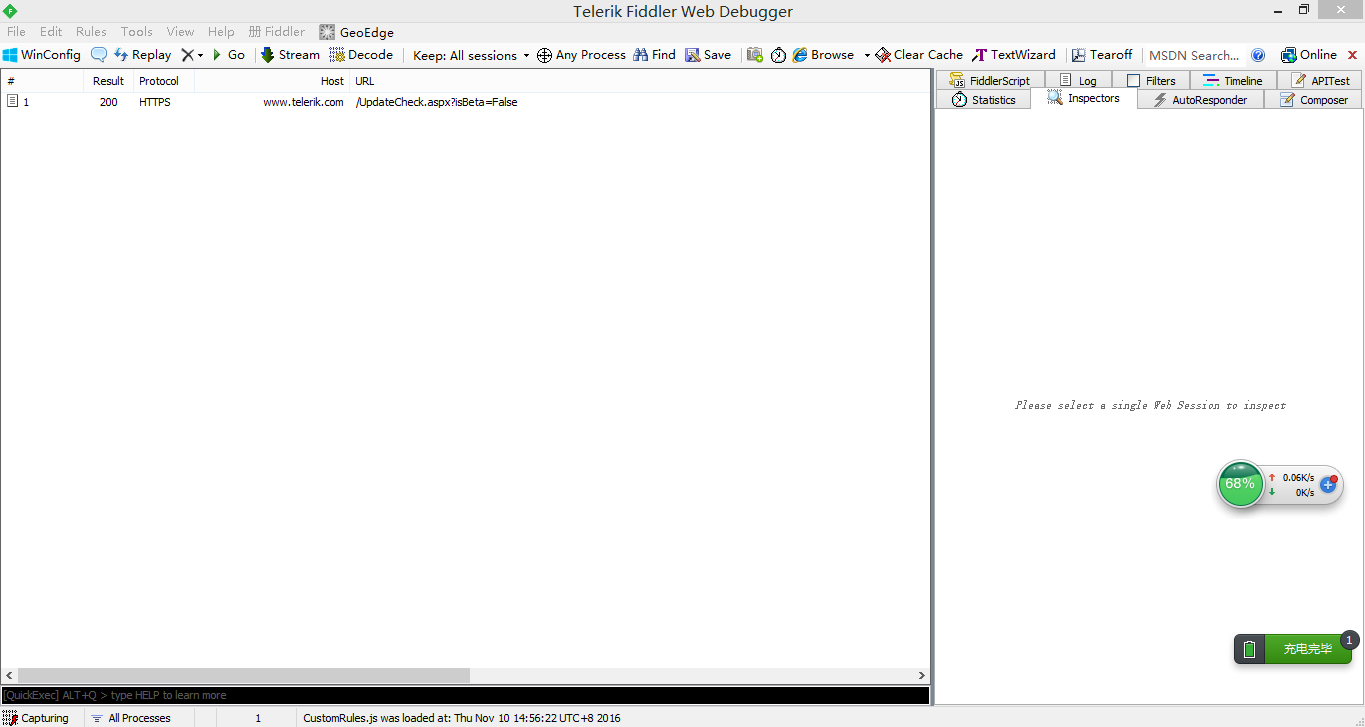Replay the selected session
Image resolution: width=1365 pixels, height=727 pixels.
click(x=142, y=55)
